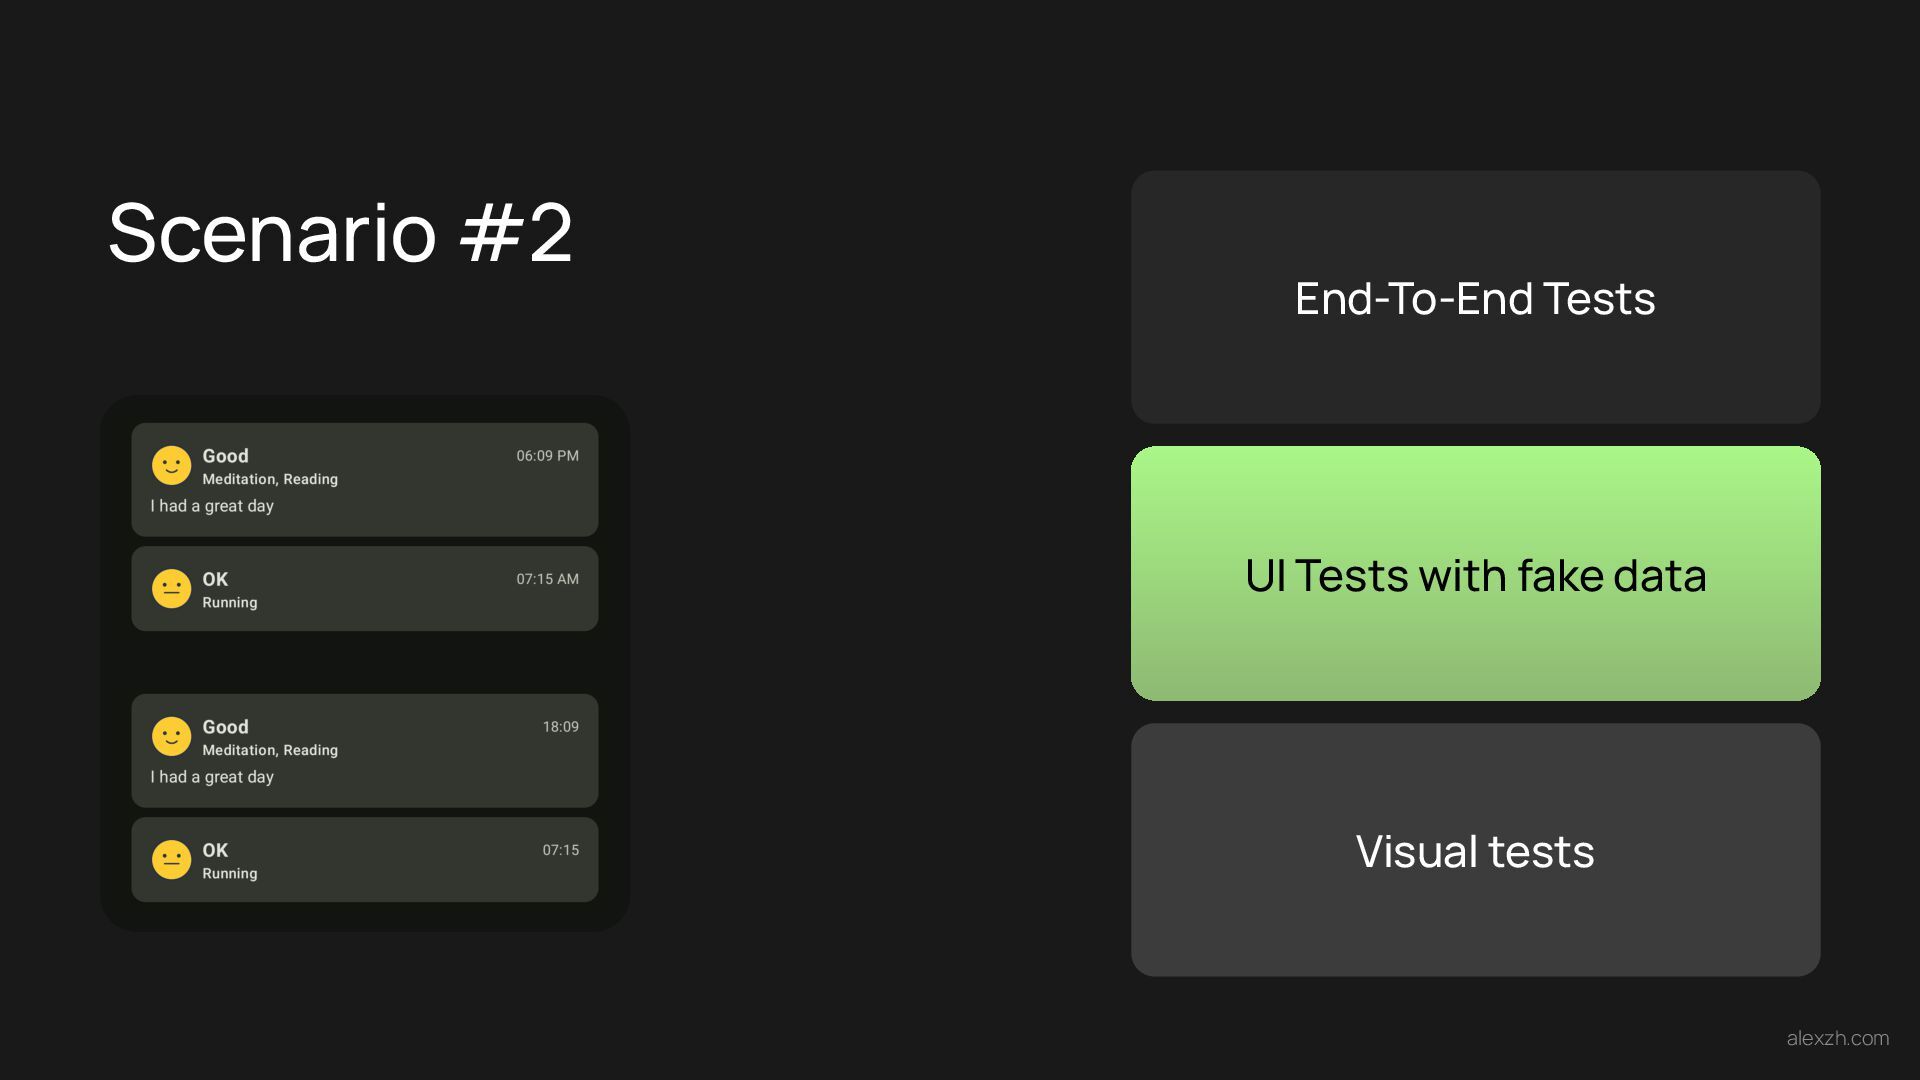The image size is (1920, 1080).
Task: Click the Good mood title in the 06:09 PM entry
Action: [x=225, y=456]
